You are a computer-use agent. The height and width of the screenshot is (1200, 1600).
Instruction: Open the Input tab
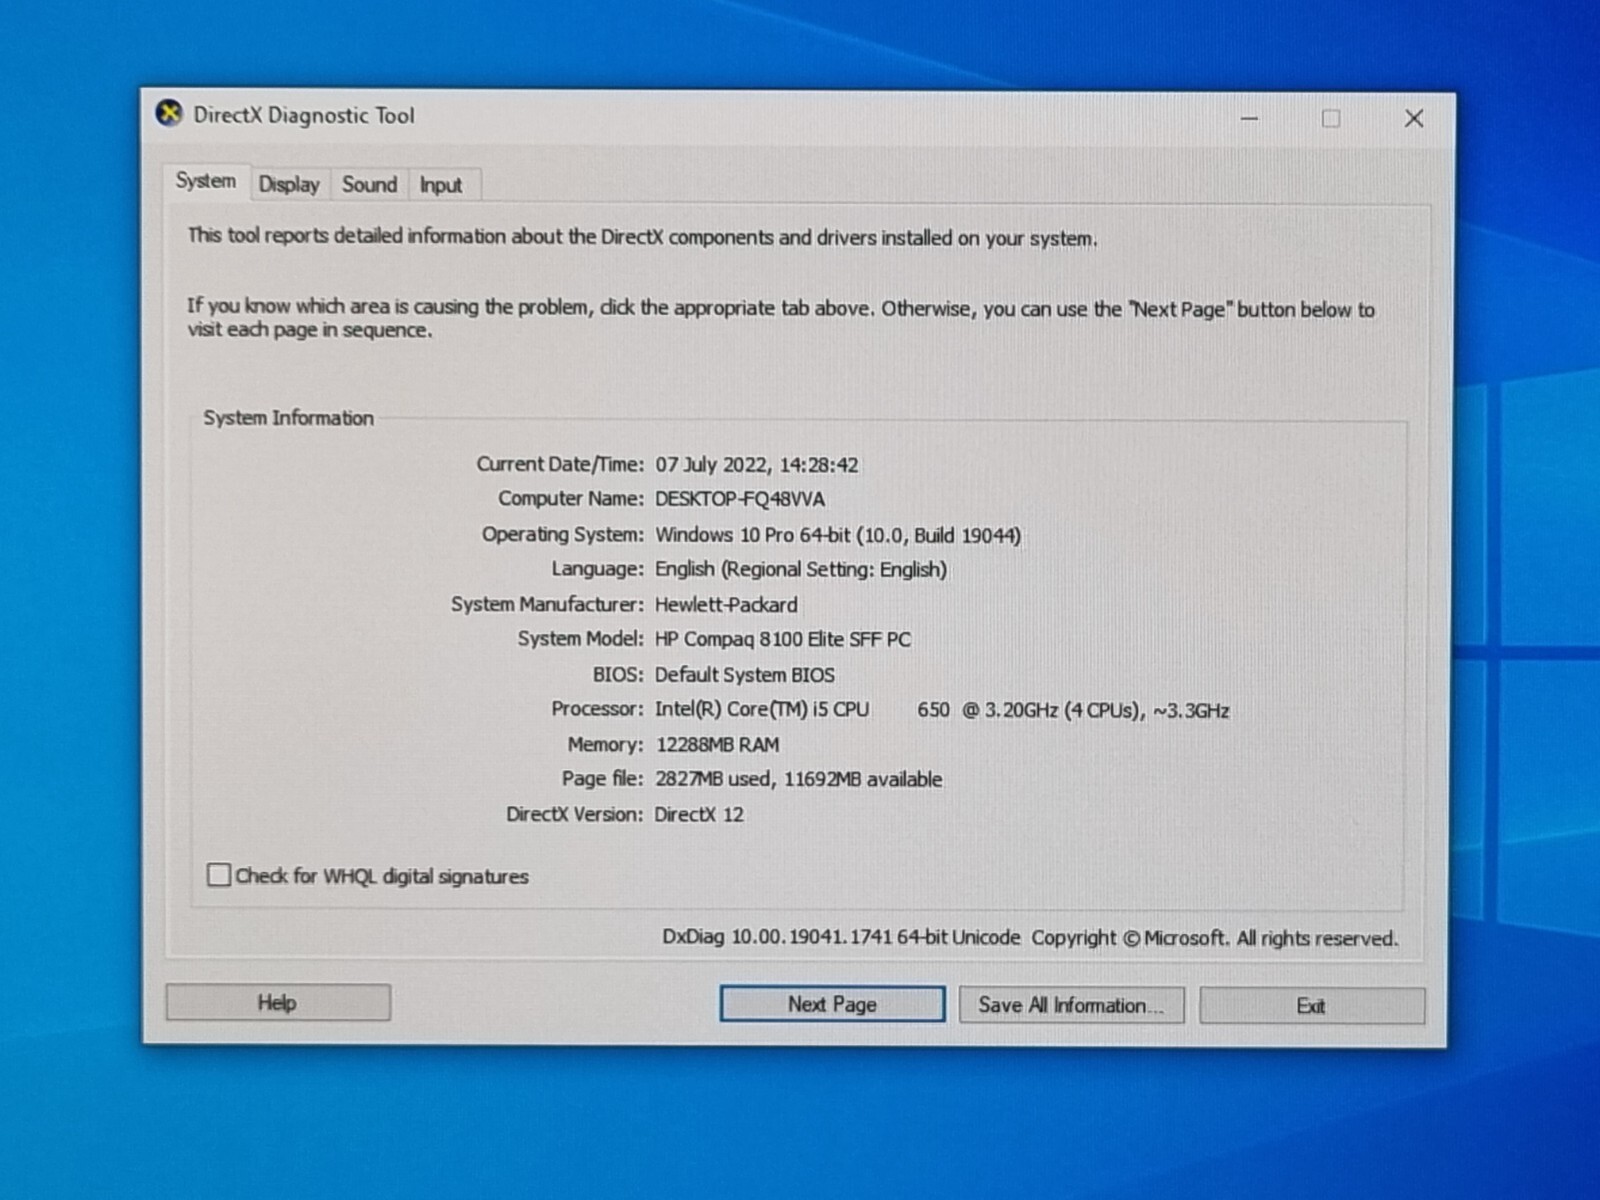pos(441,185)
